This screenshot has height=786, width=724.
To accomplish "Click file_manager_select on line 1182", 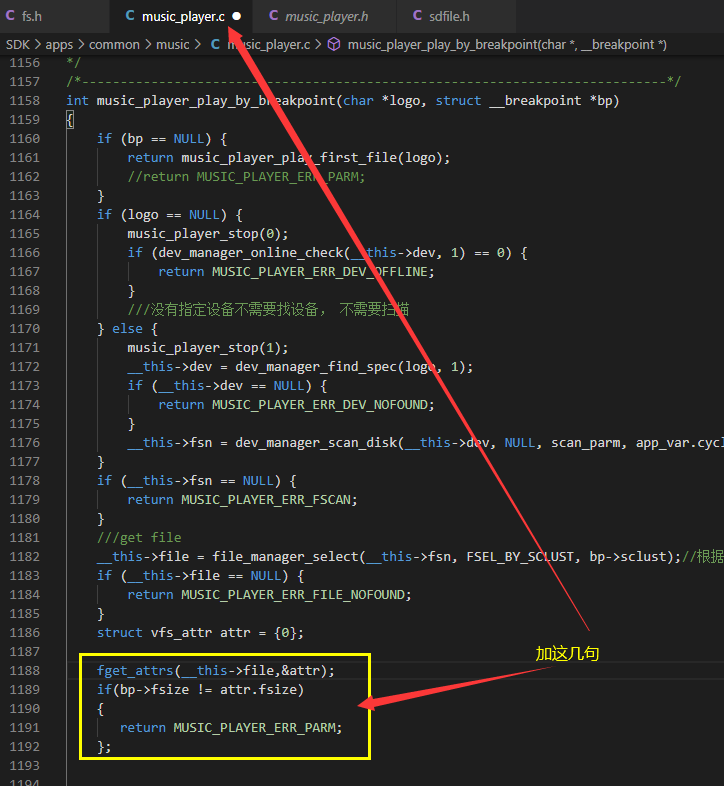I will (x=285, y=557).
